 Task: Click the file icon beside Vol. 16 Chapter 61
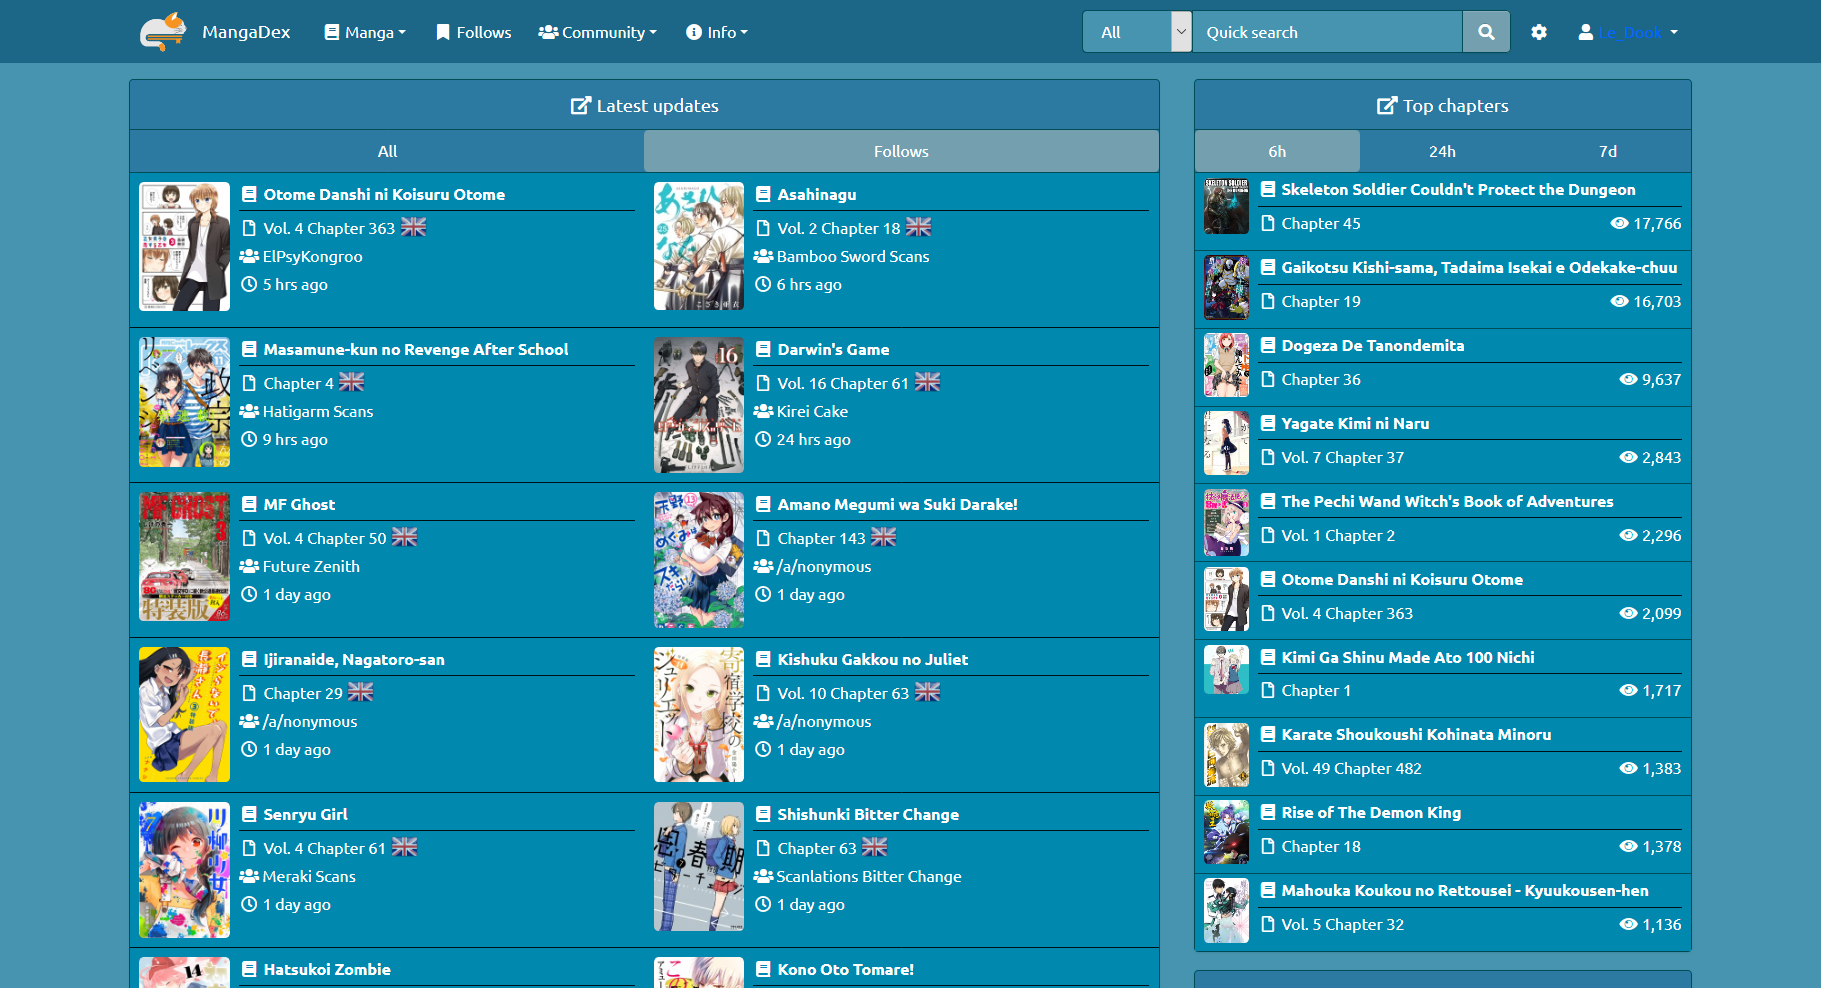(x=763, y=383)
